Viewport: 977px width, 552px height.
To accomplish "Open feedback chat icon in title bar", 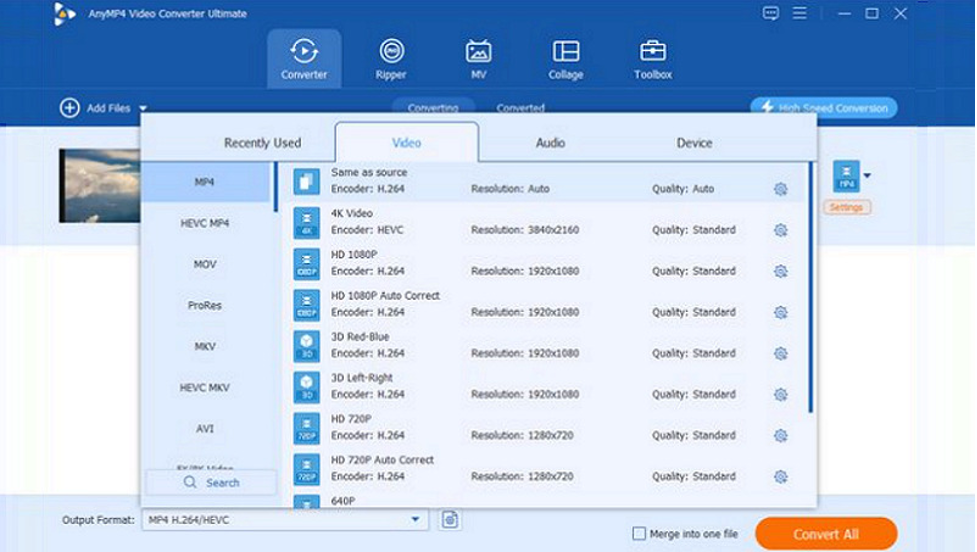I will click(770, 13).
